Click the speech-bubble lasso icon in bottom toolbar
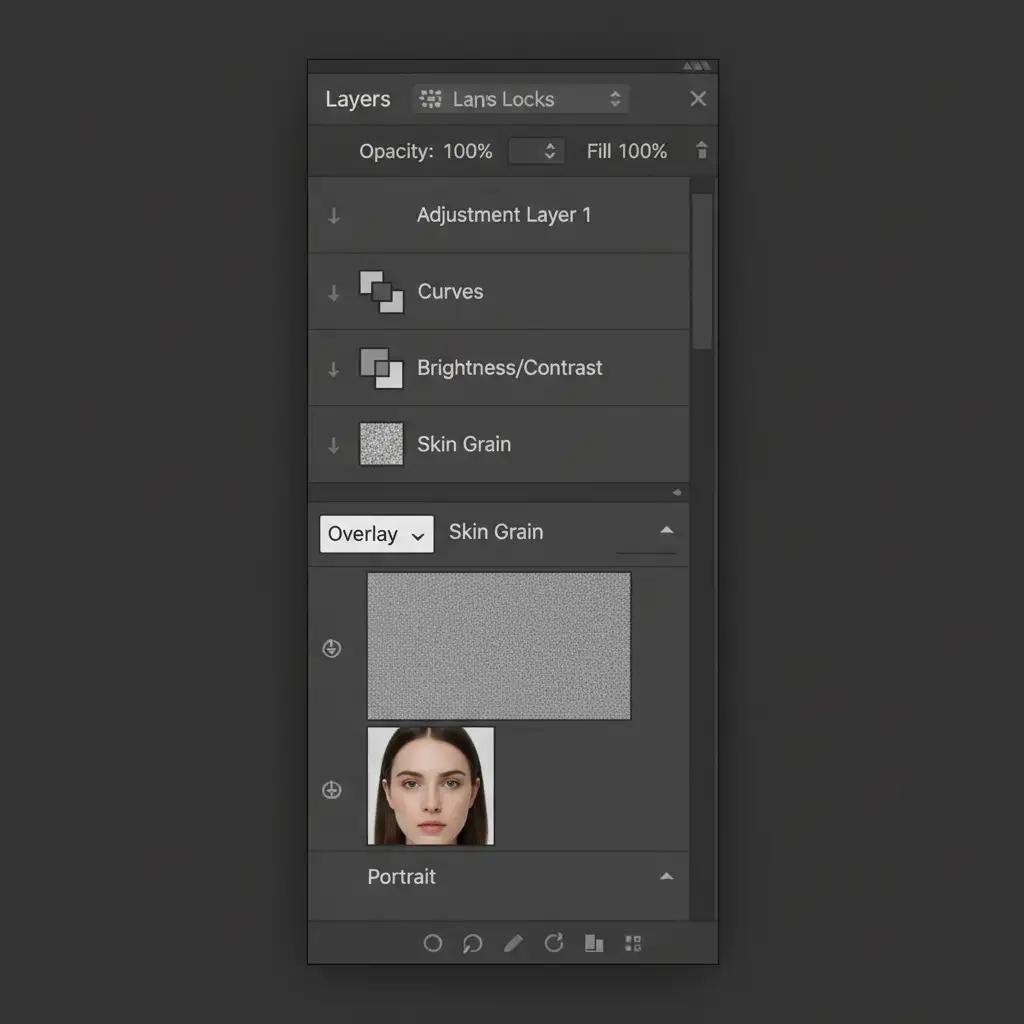This screenshot has width=1024, height=1024. [472, 943]
